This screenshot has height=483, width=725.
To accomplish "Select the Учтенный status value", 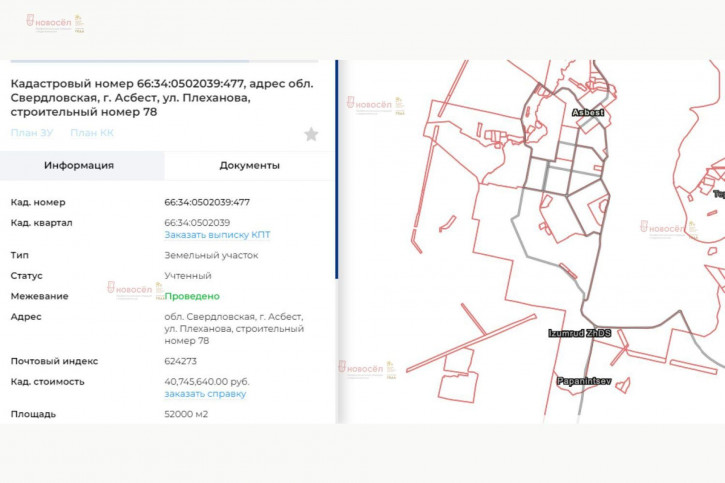I will [188, 275].
